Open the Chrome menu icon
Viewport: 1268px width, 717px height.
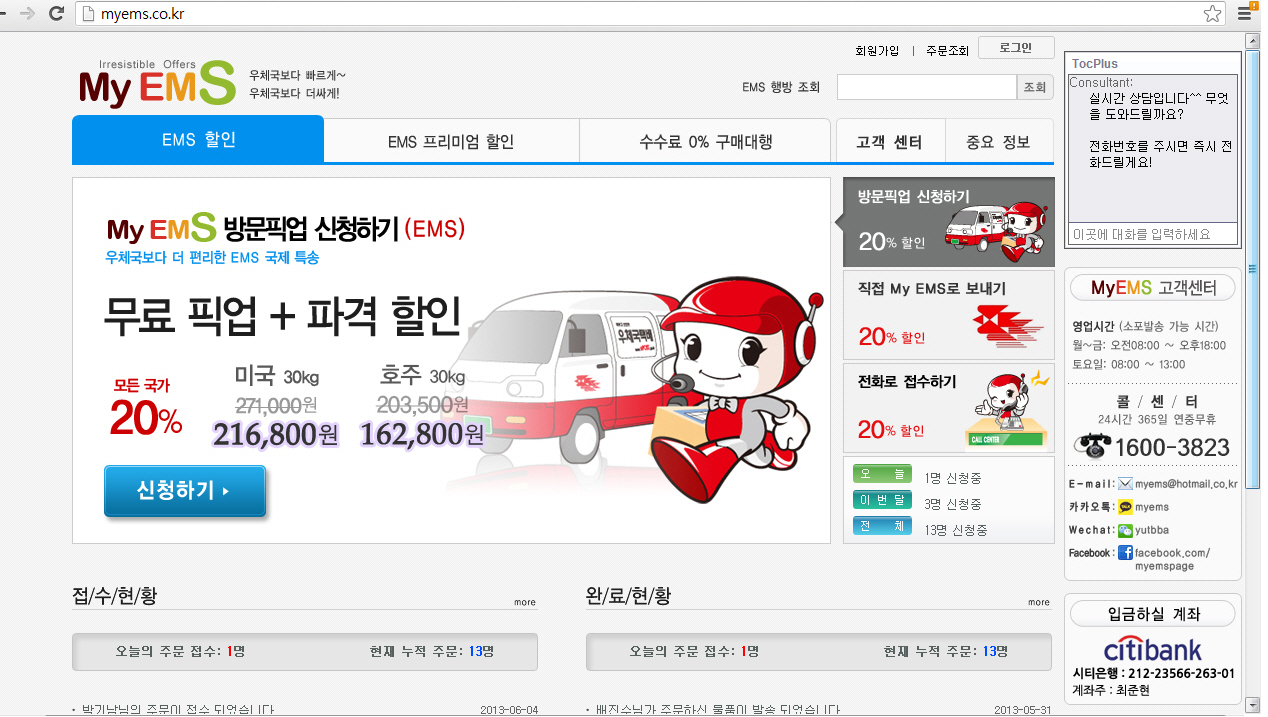coord(1246,14)
